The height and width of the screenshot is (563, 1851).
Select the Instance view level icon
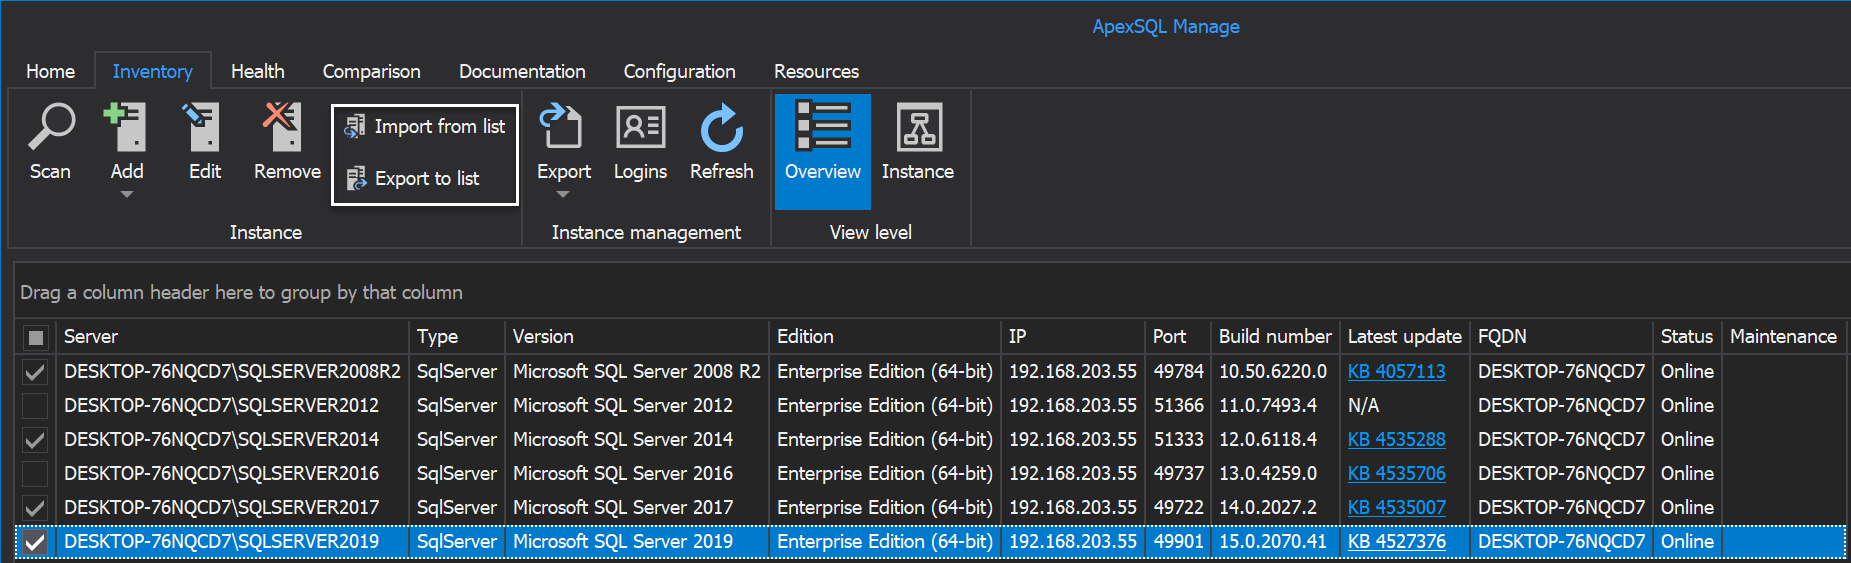point(919,126)
